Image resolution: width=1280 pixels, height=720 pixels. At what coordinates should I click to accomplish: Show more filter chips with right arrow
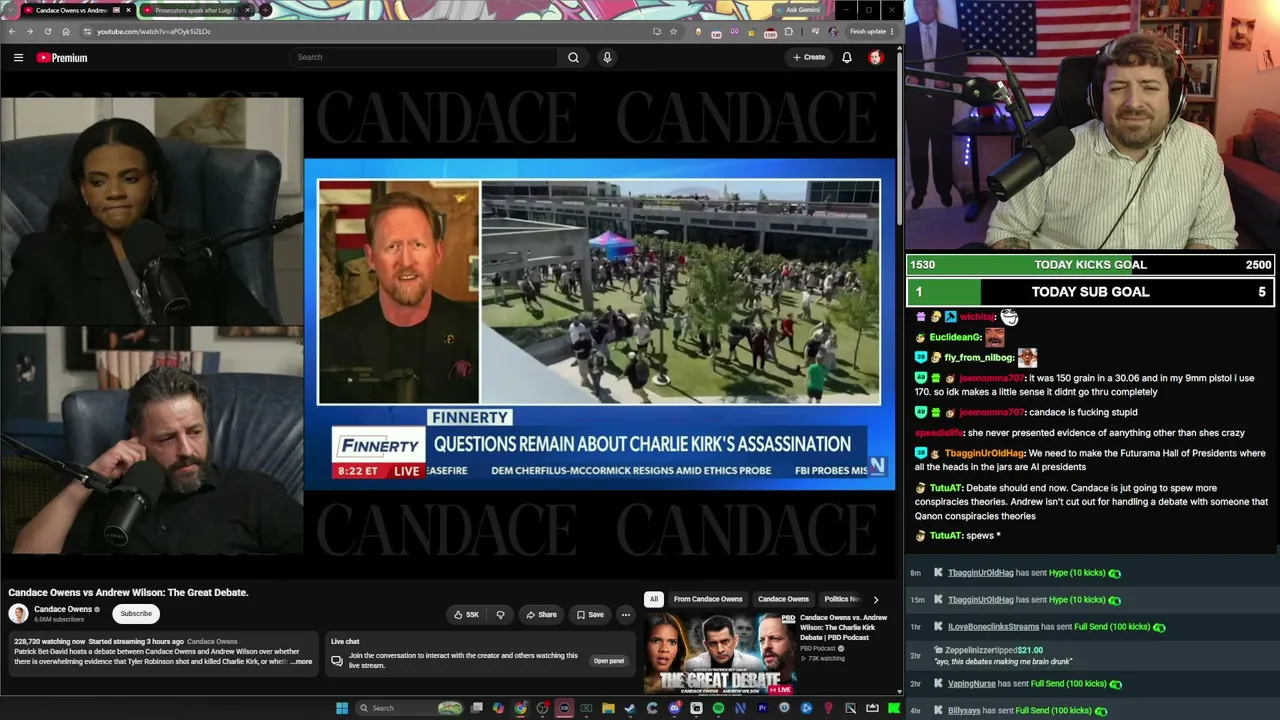[876, 599]
